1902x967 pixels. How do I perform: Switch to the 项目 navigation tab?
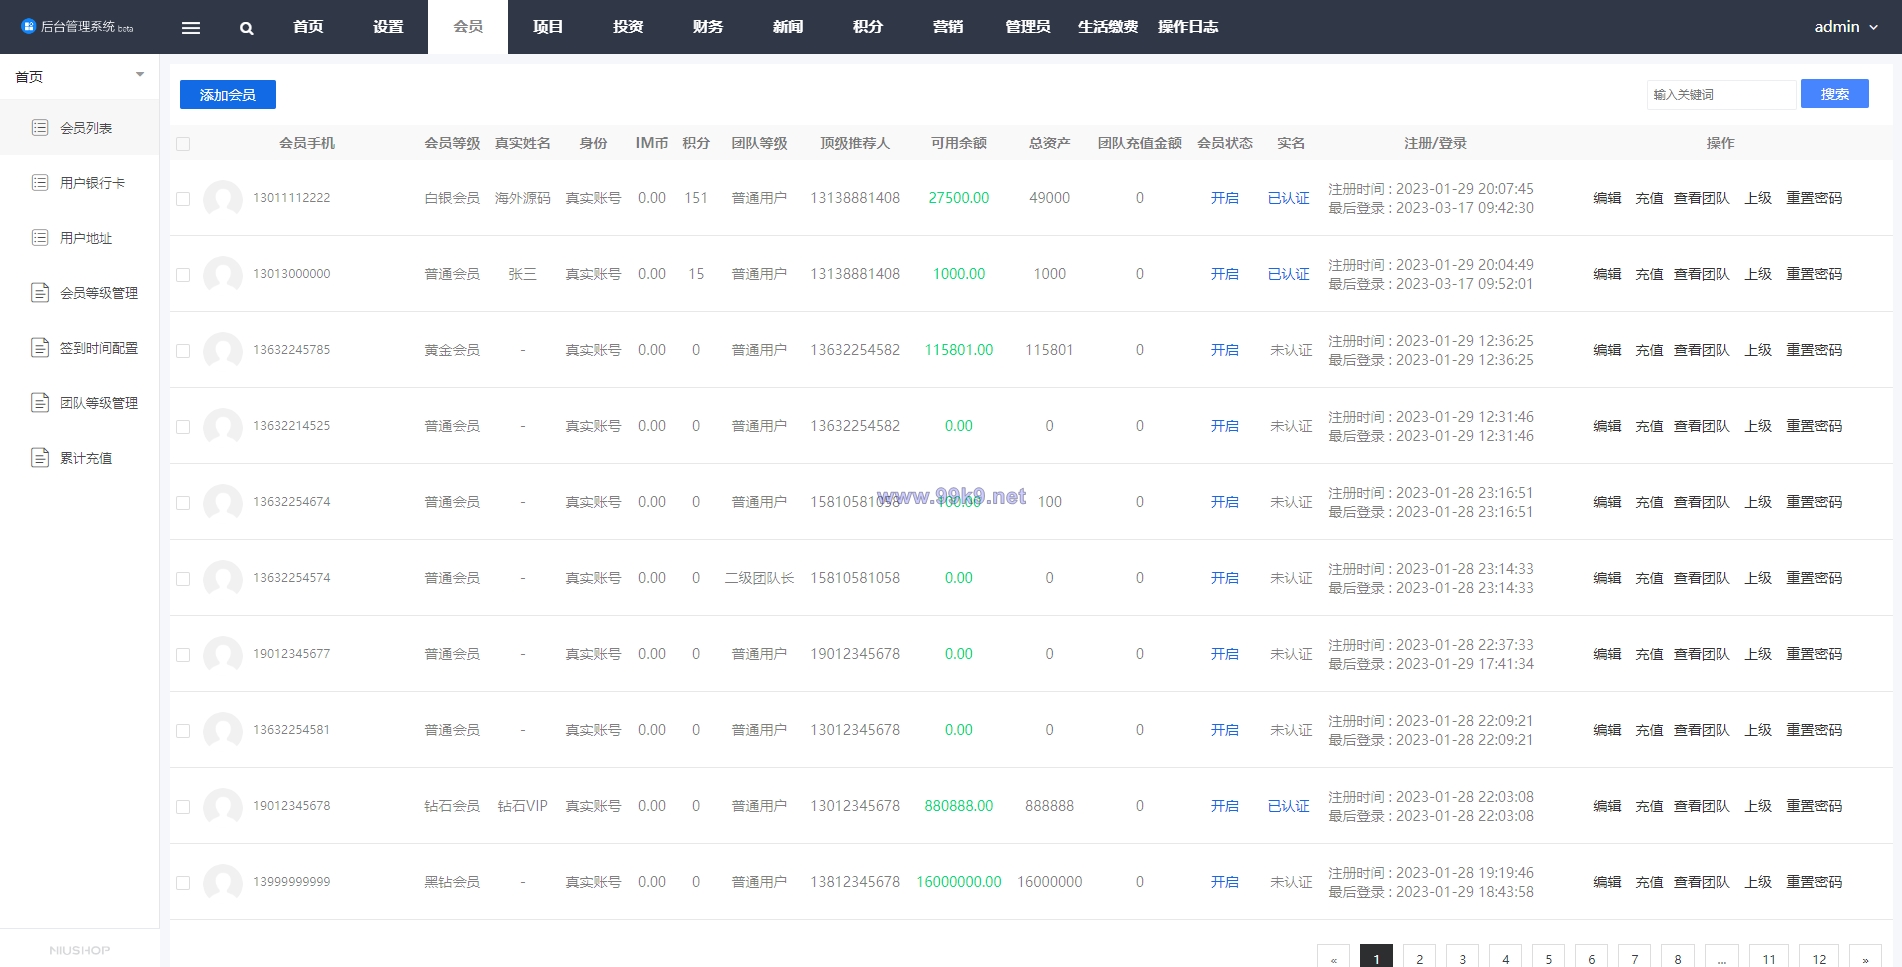[x=548, y=27]
